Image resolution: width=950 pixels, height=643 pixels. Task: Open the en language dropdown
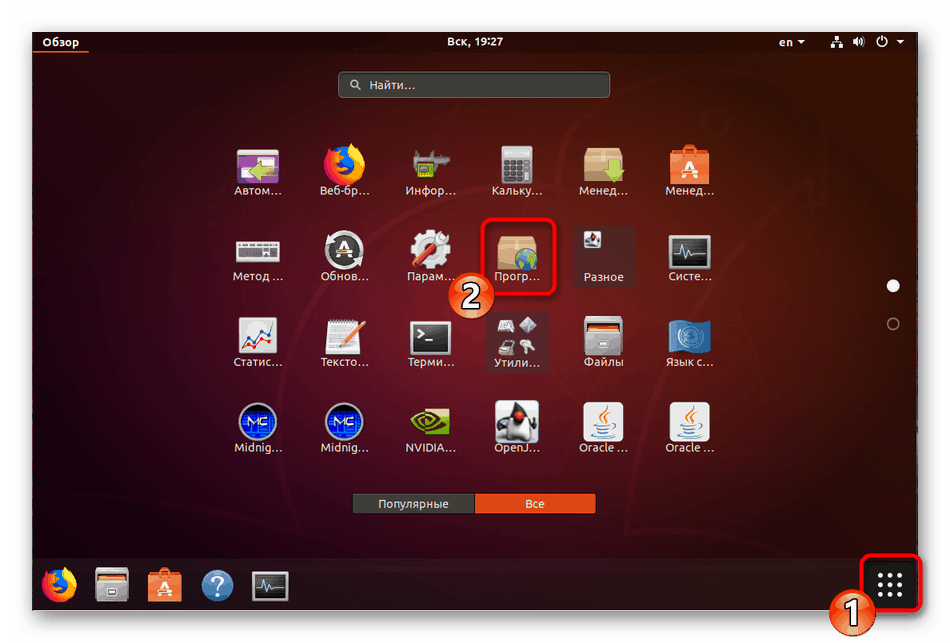[x=791, y=42]
